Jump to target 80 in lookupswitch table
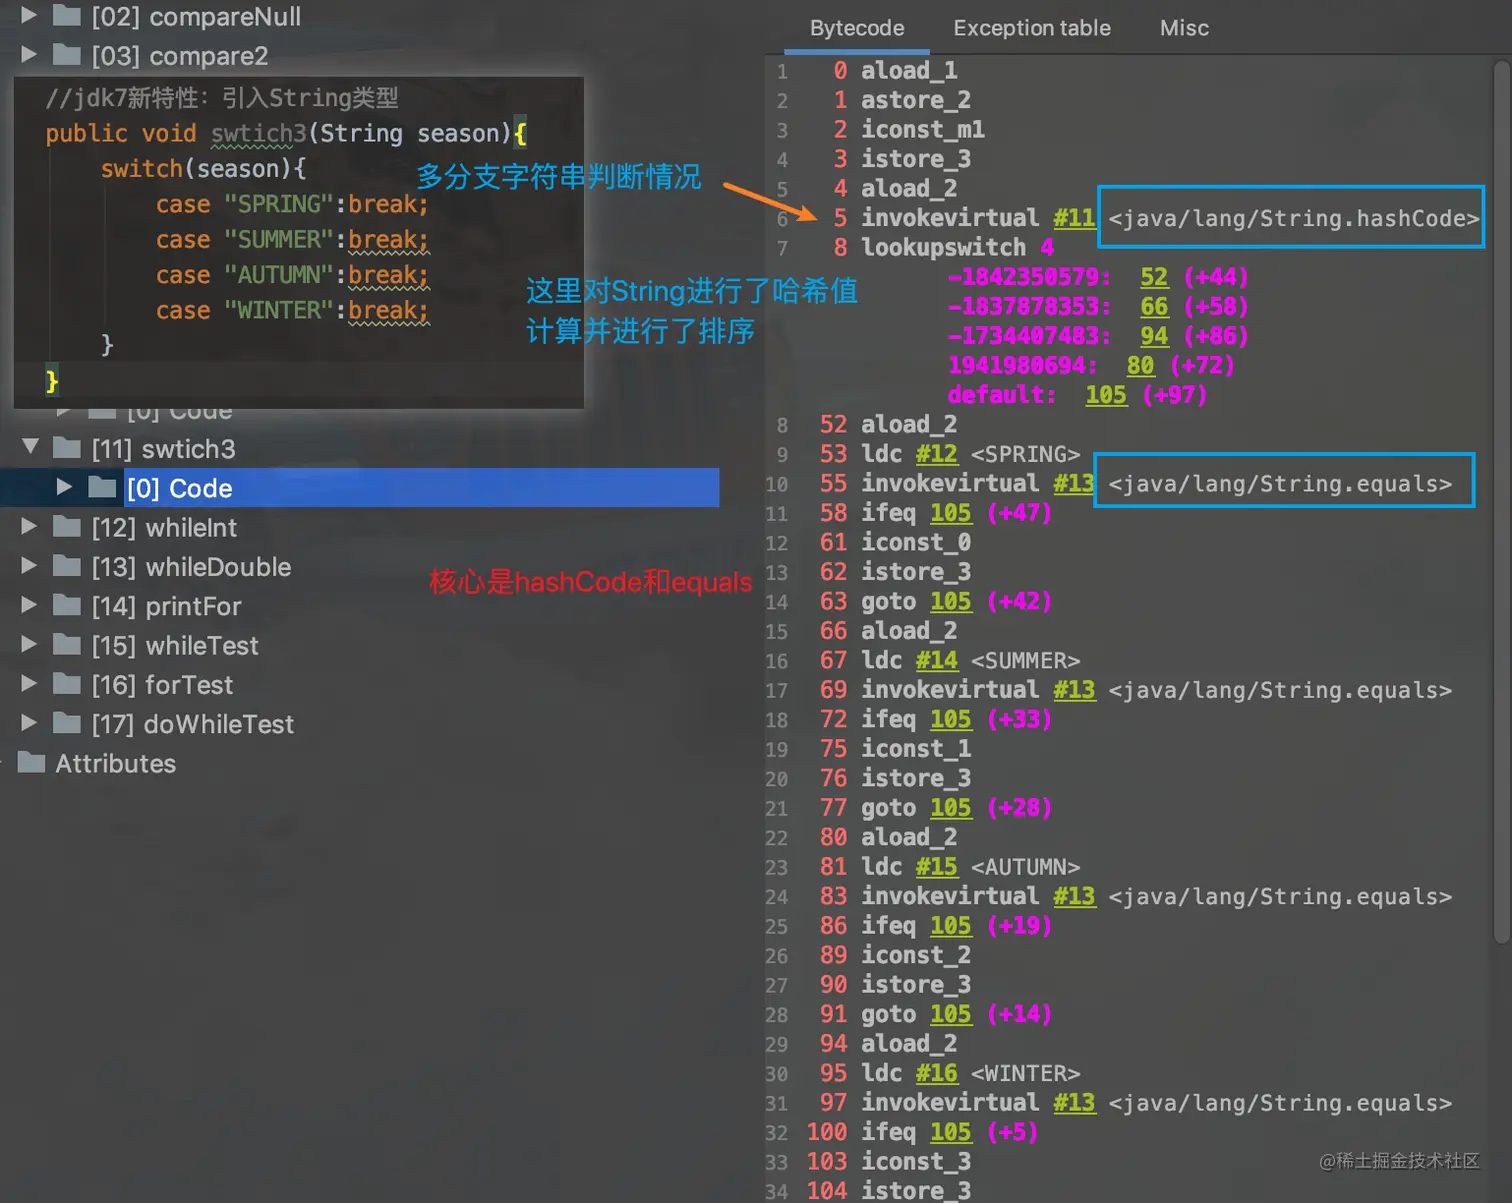This screenshot has height=1203, width=1512. pos(1140,366)
